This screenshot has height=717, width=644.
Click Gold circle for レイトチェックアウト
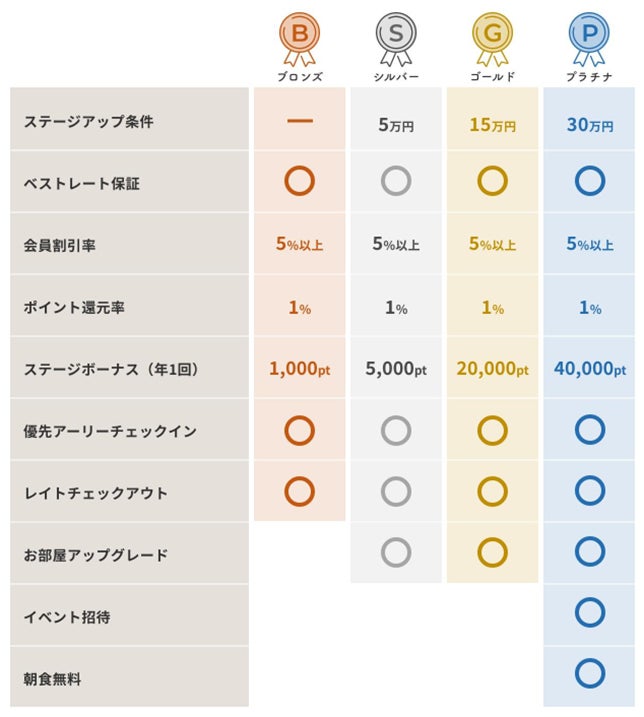point(492,491)
